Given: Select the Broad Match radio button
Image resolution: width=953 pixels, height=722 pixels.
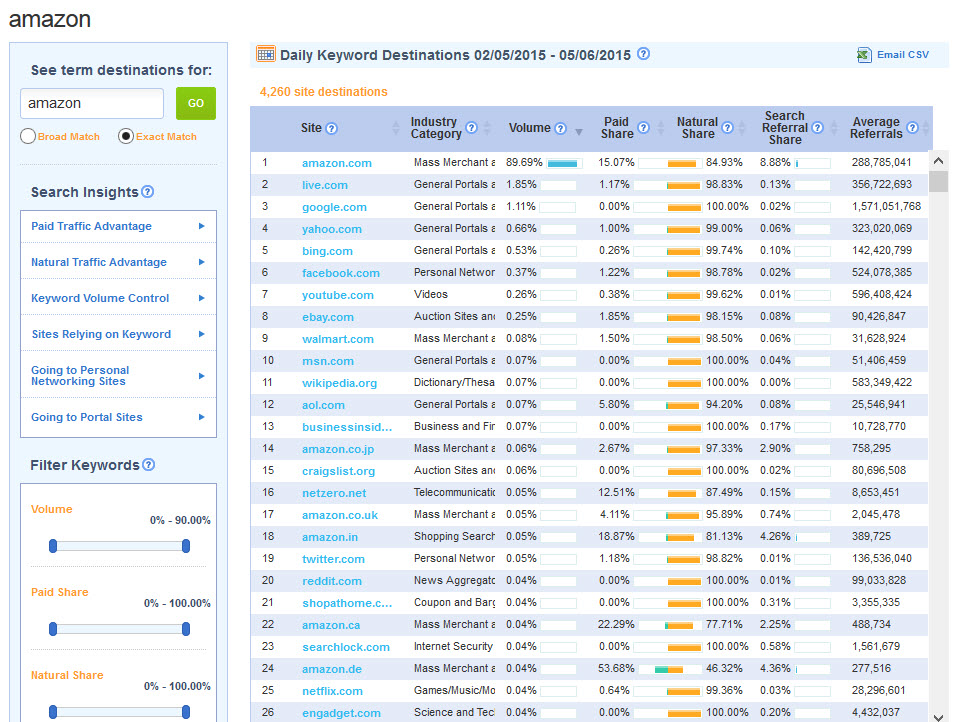Looking at the screenshot, I should pos(28,136).
